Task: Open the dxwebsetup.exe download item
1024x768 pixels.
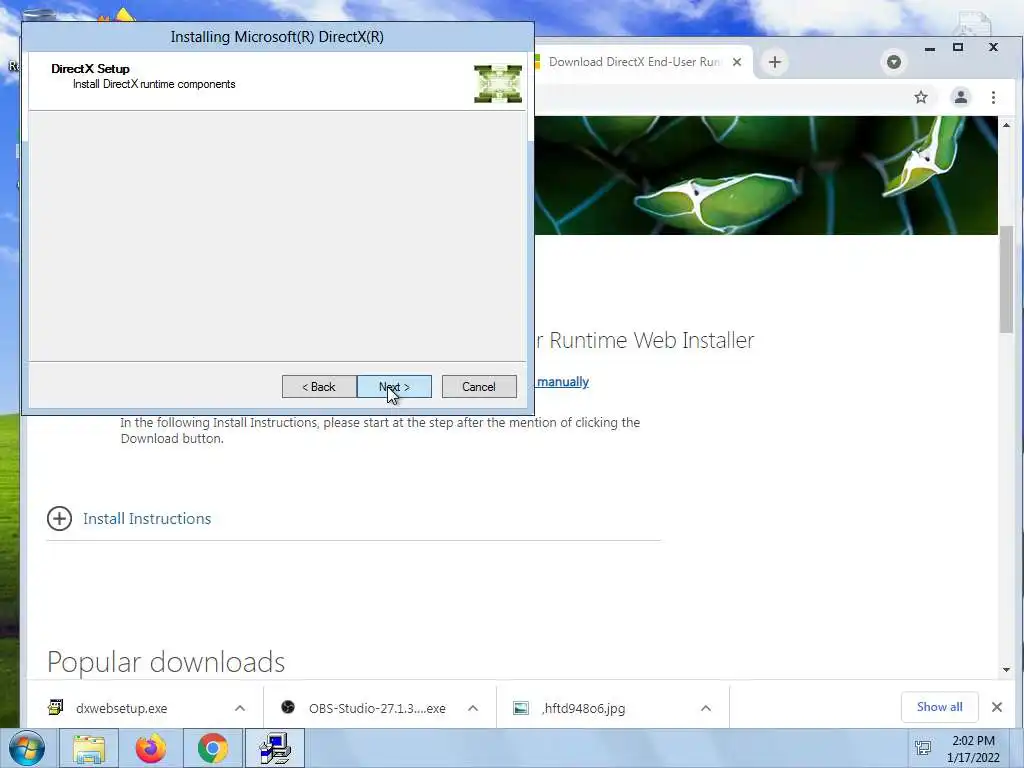Action: click(121, 709)
